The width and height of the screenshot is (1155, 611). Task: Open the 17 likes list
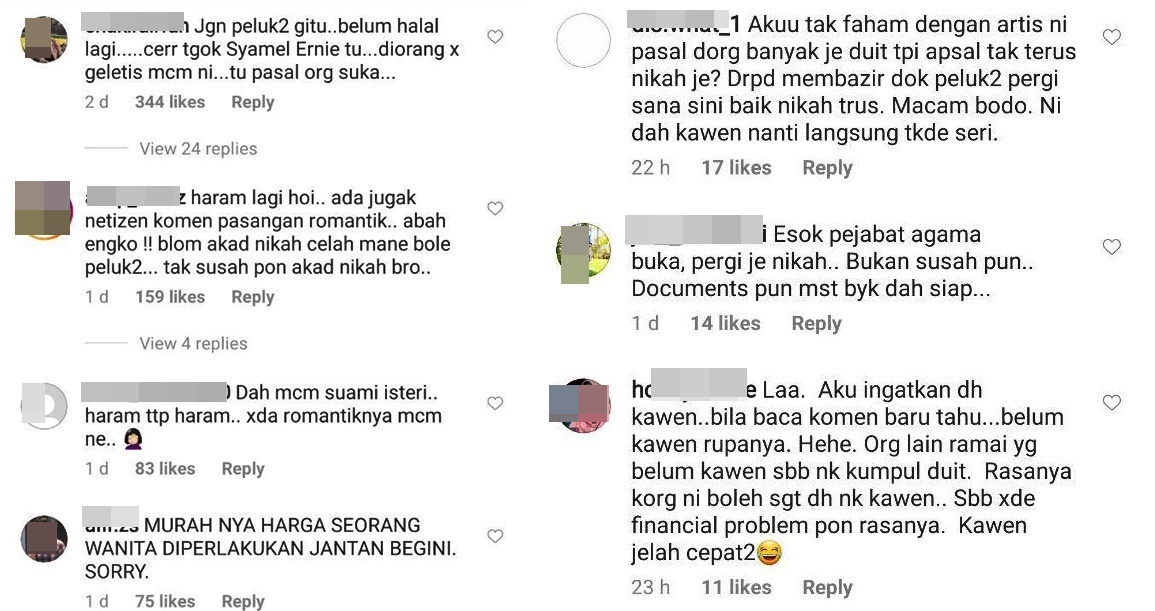[x=736, y=168]
